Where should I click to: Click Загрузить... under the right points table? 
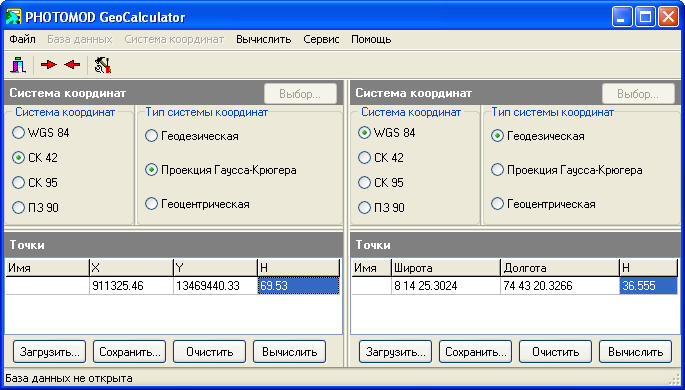point(395,352)
